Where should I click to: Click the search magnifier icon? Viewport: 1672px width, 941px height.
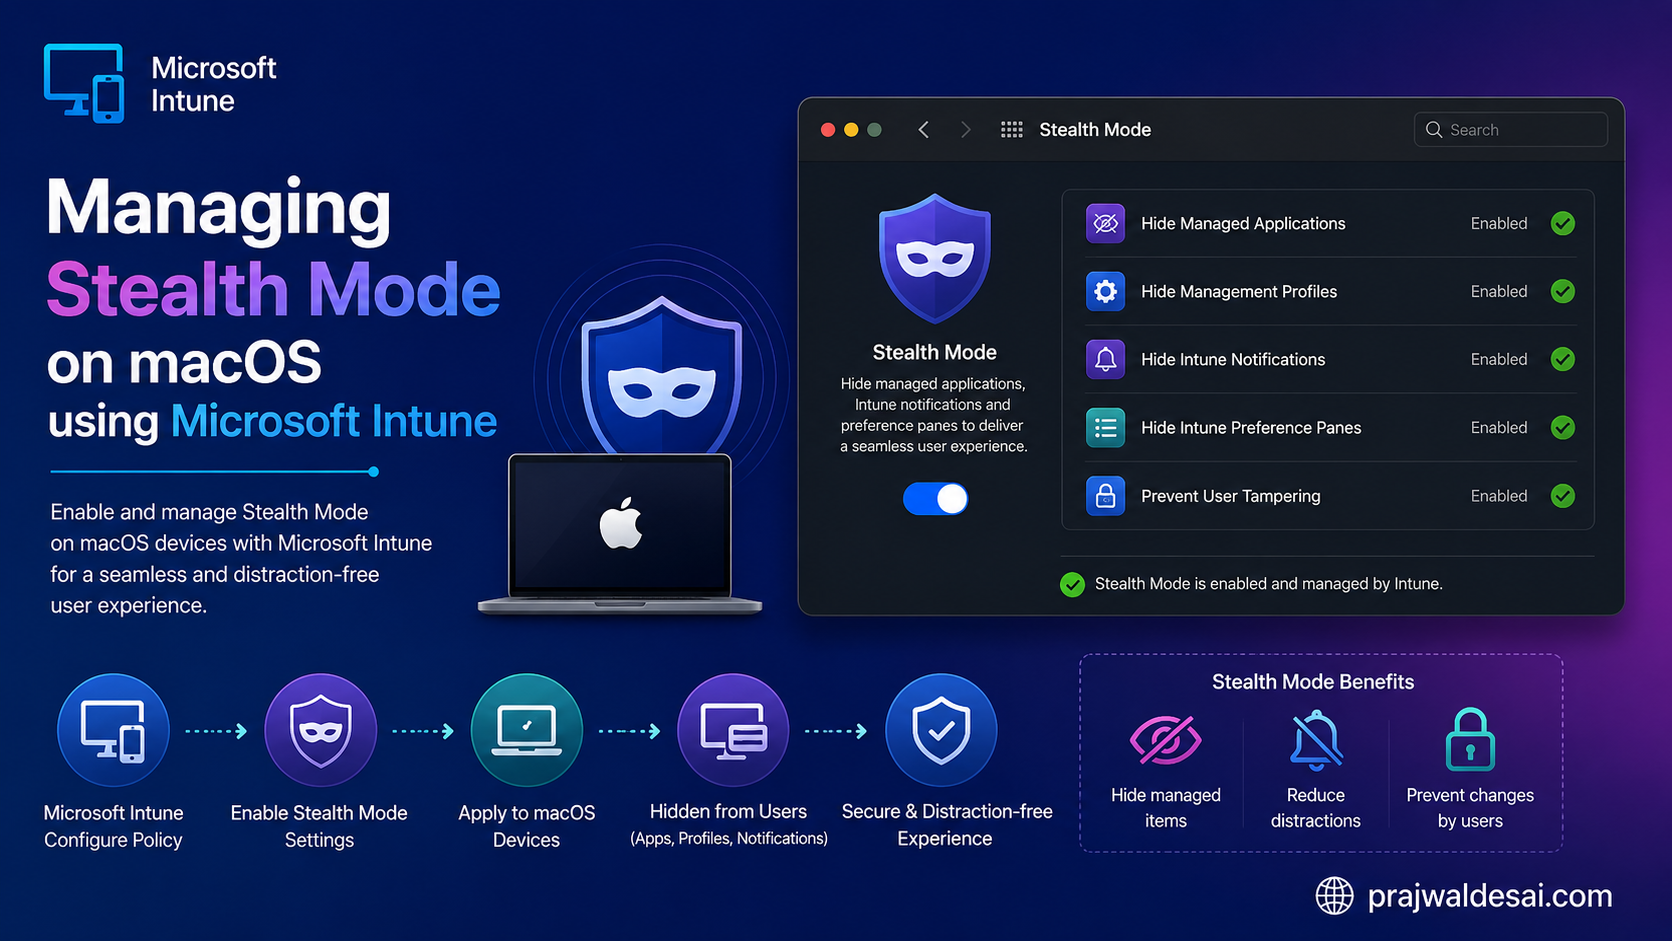(x=1434, y=130)
